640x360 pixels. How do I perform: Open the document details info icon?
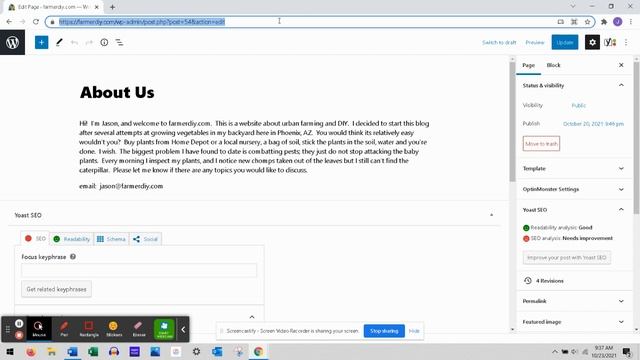(104, 42)
